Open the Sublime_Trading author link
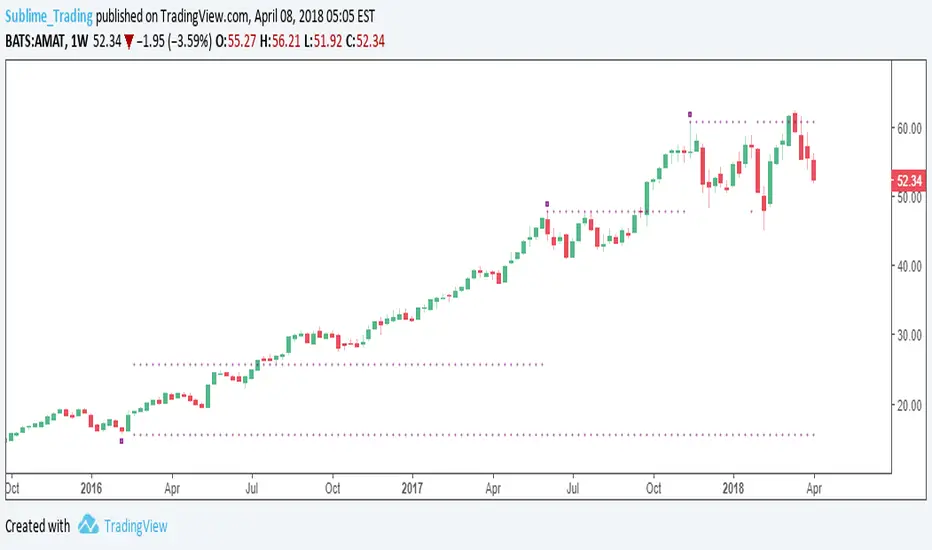This screenshot has height=550, width=932. pos(49,19)
